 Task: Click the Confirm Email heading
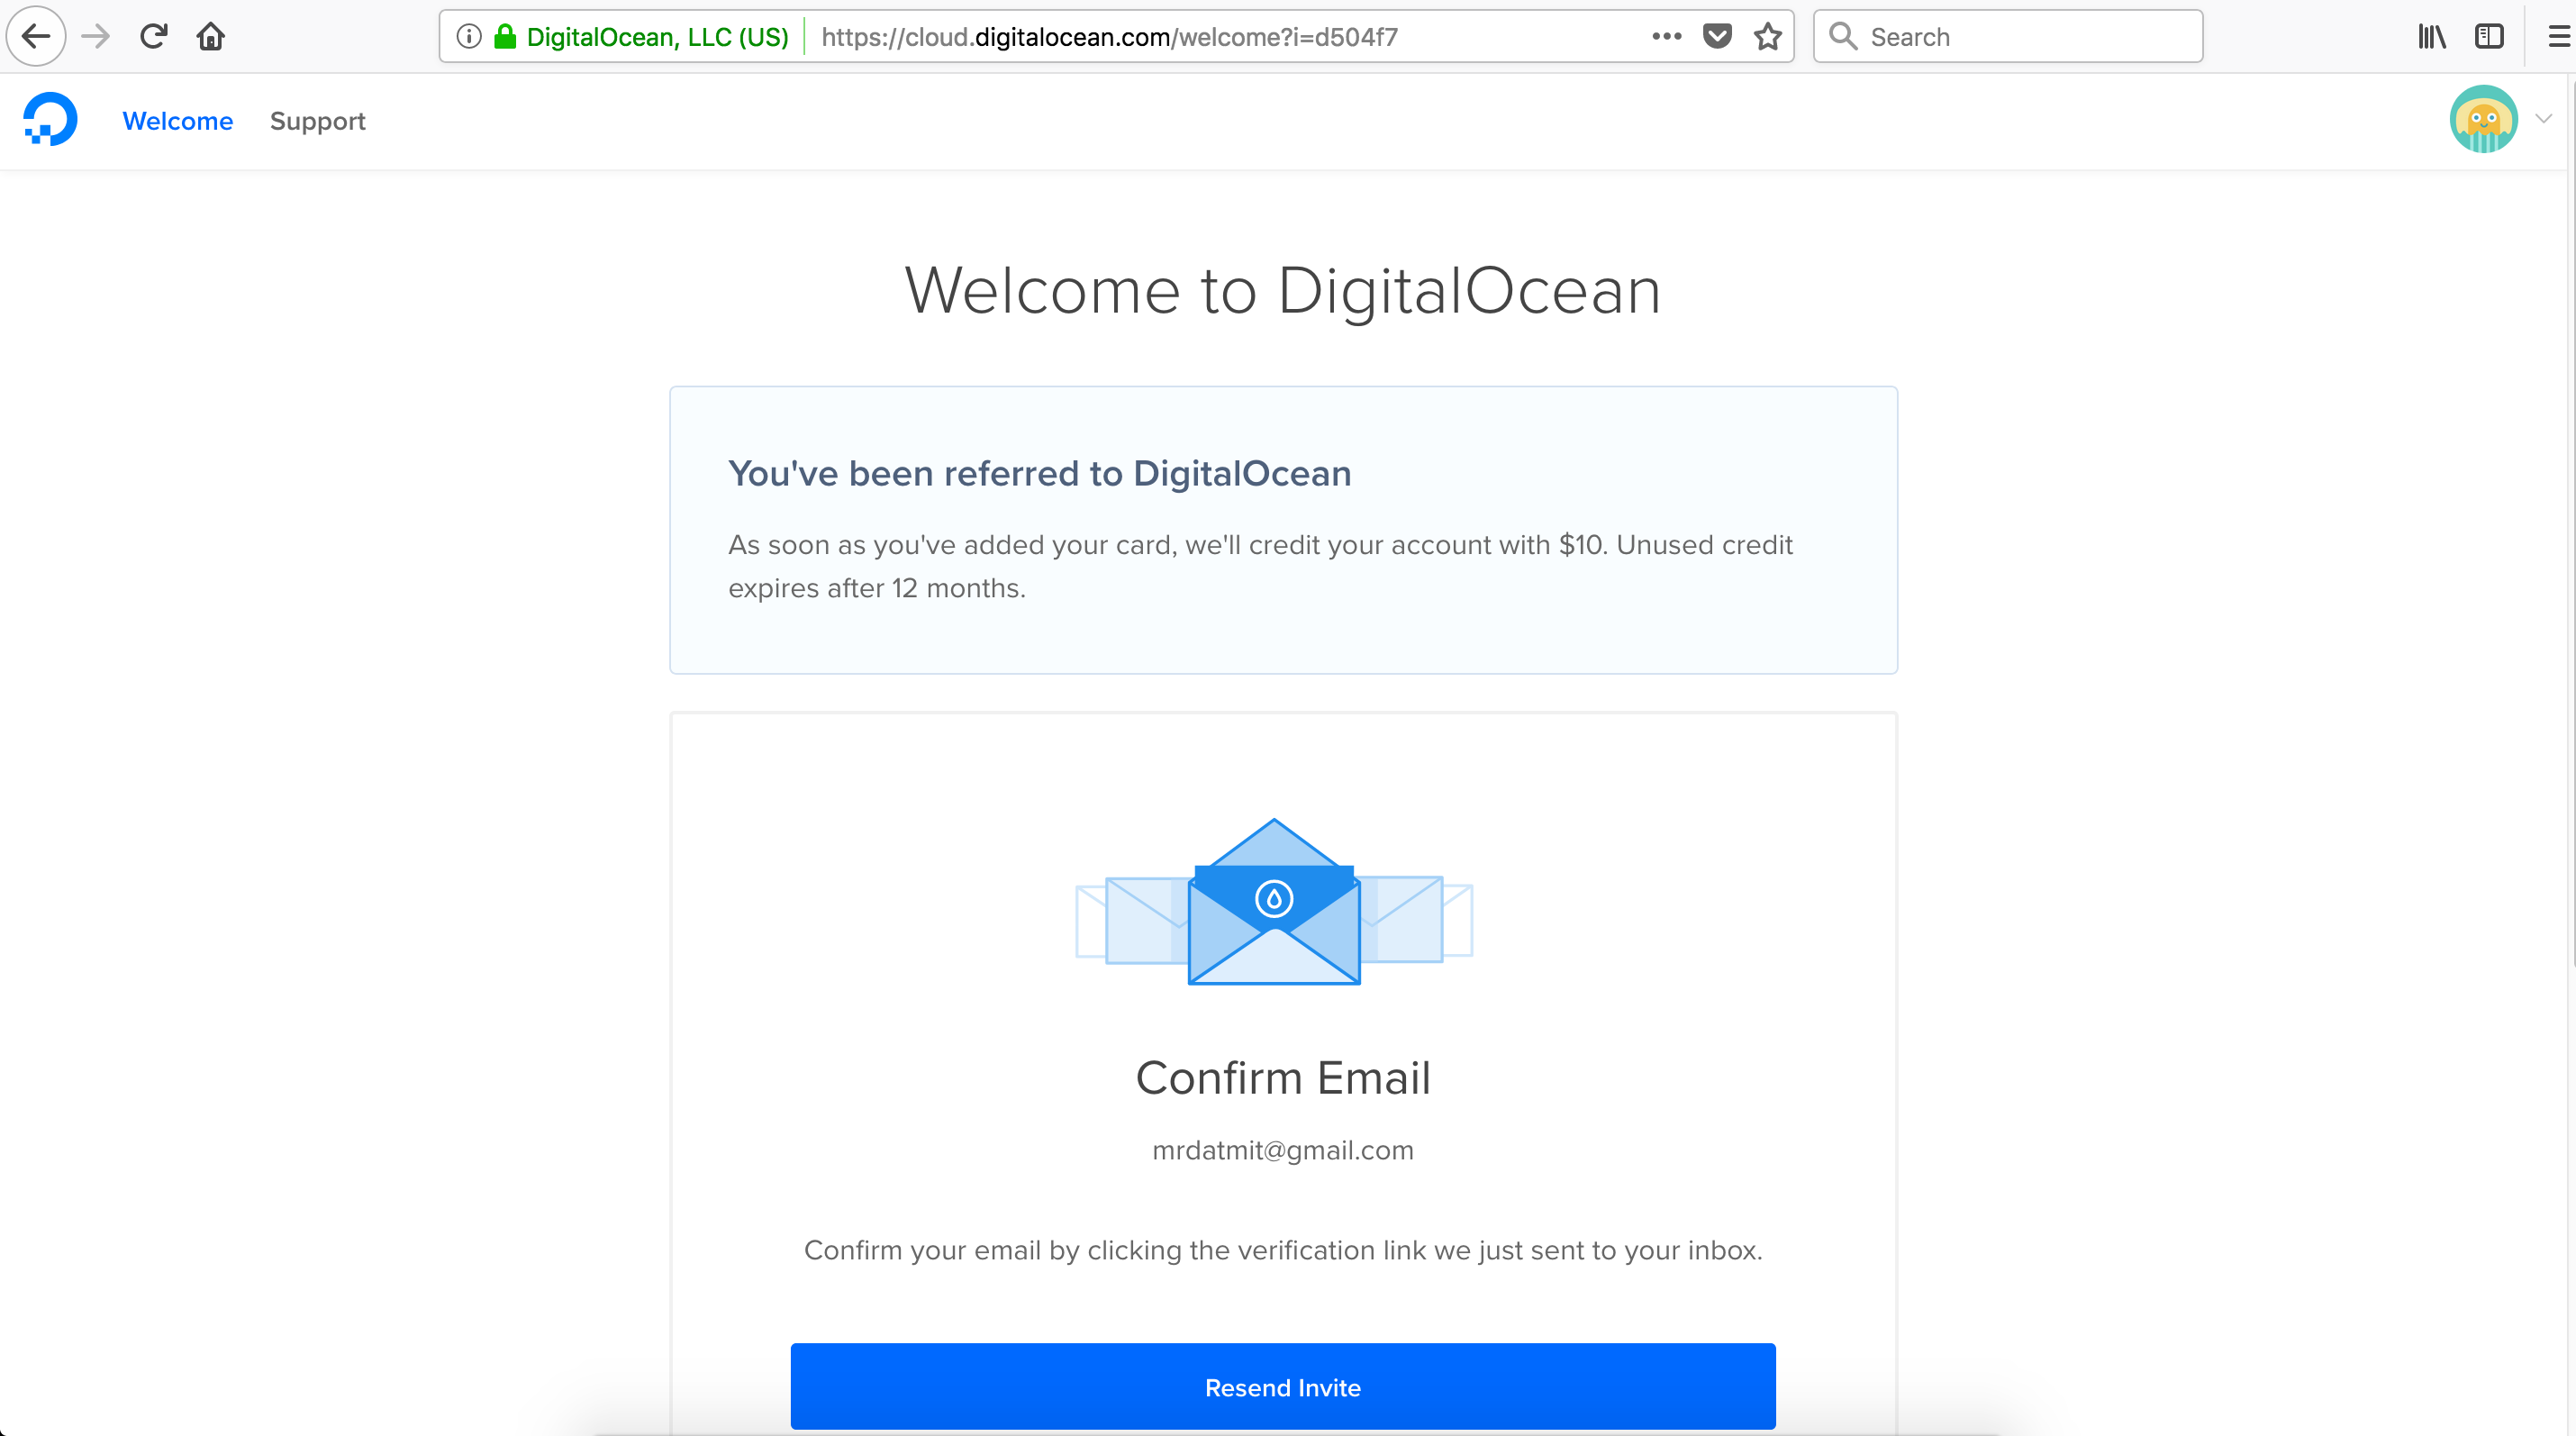(1283, 1078)
